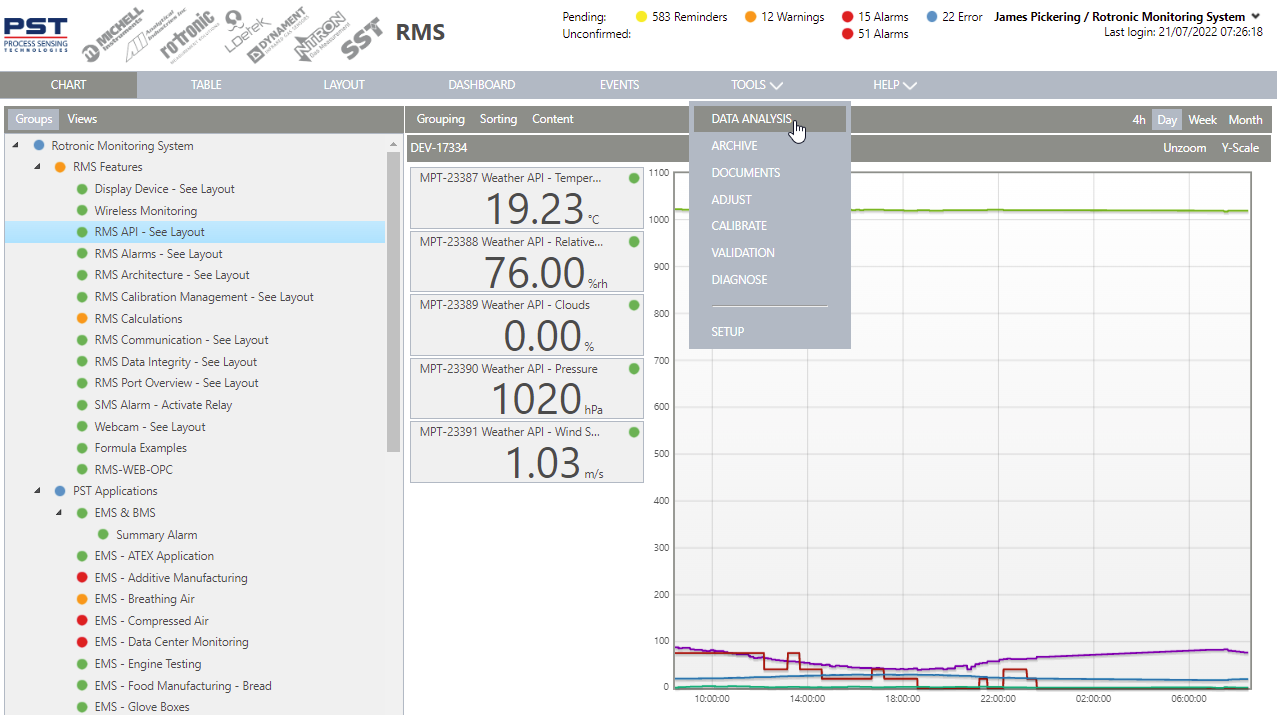Open the Events tab
The width and height of the screenshot is (1277, 715).
click(x=619, y=85)
